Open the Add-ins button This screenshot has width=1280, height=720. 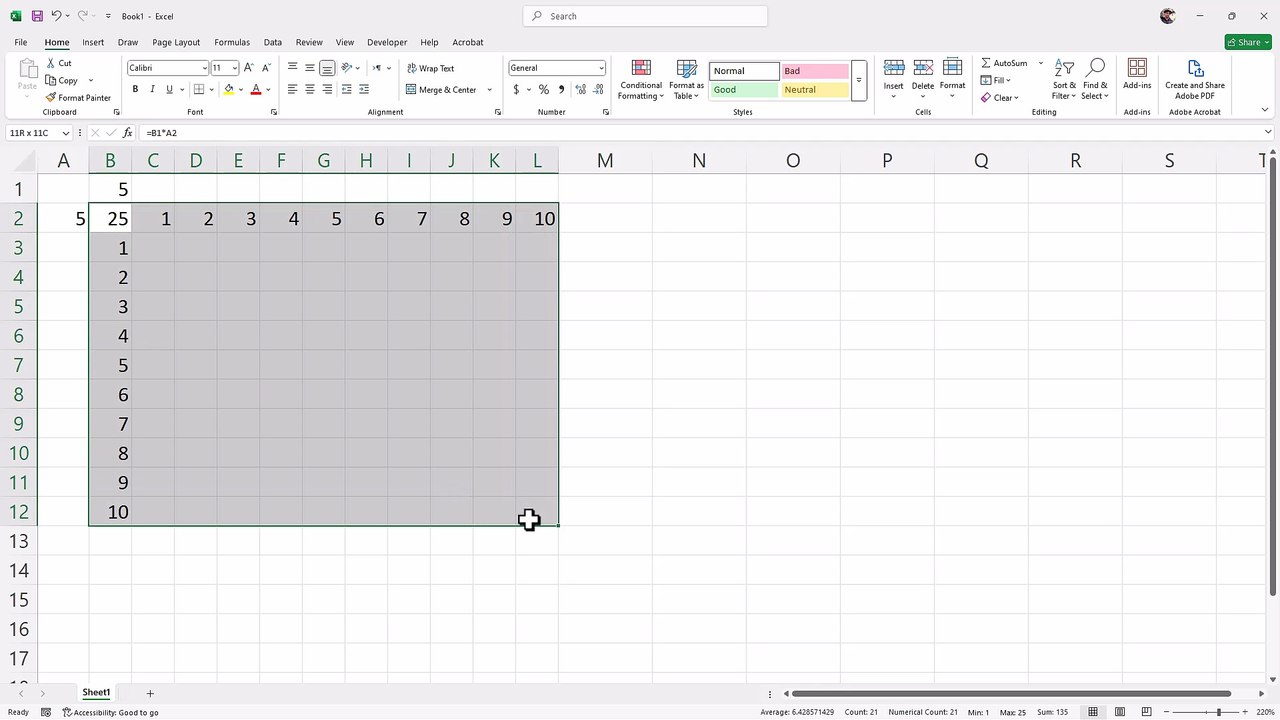pos(1137,75)
